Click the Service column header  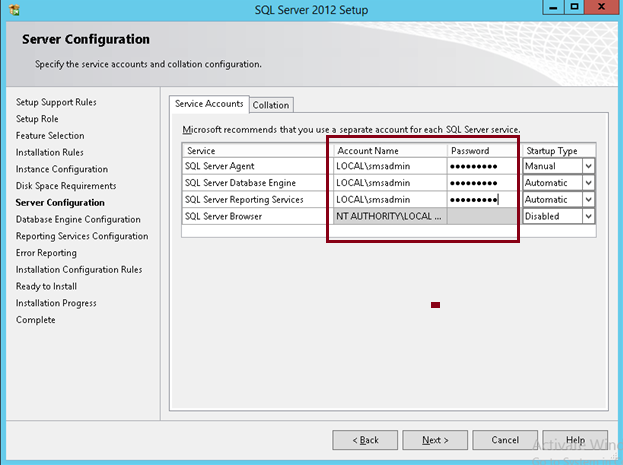point(257,151)
